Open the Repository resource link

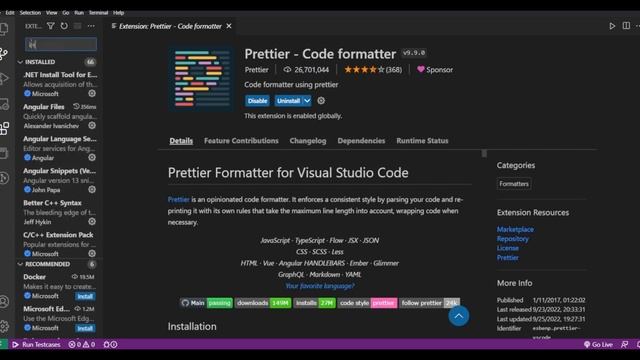click(x=513, y=239)
